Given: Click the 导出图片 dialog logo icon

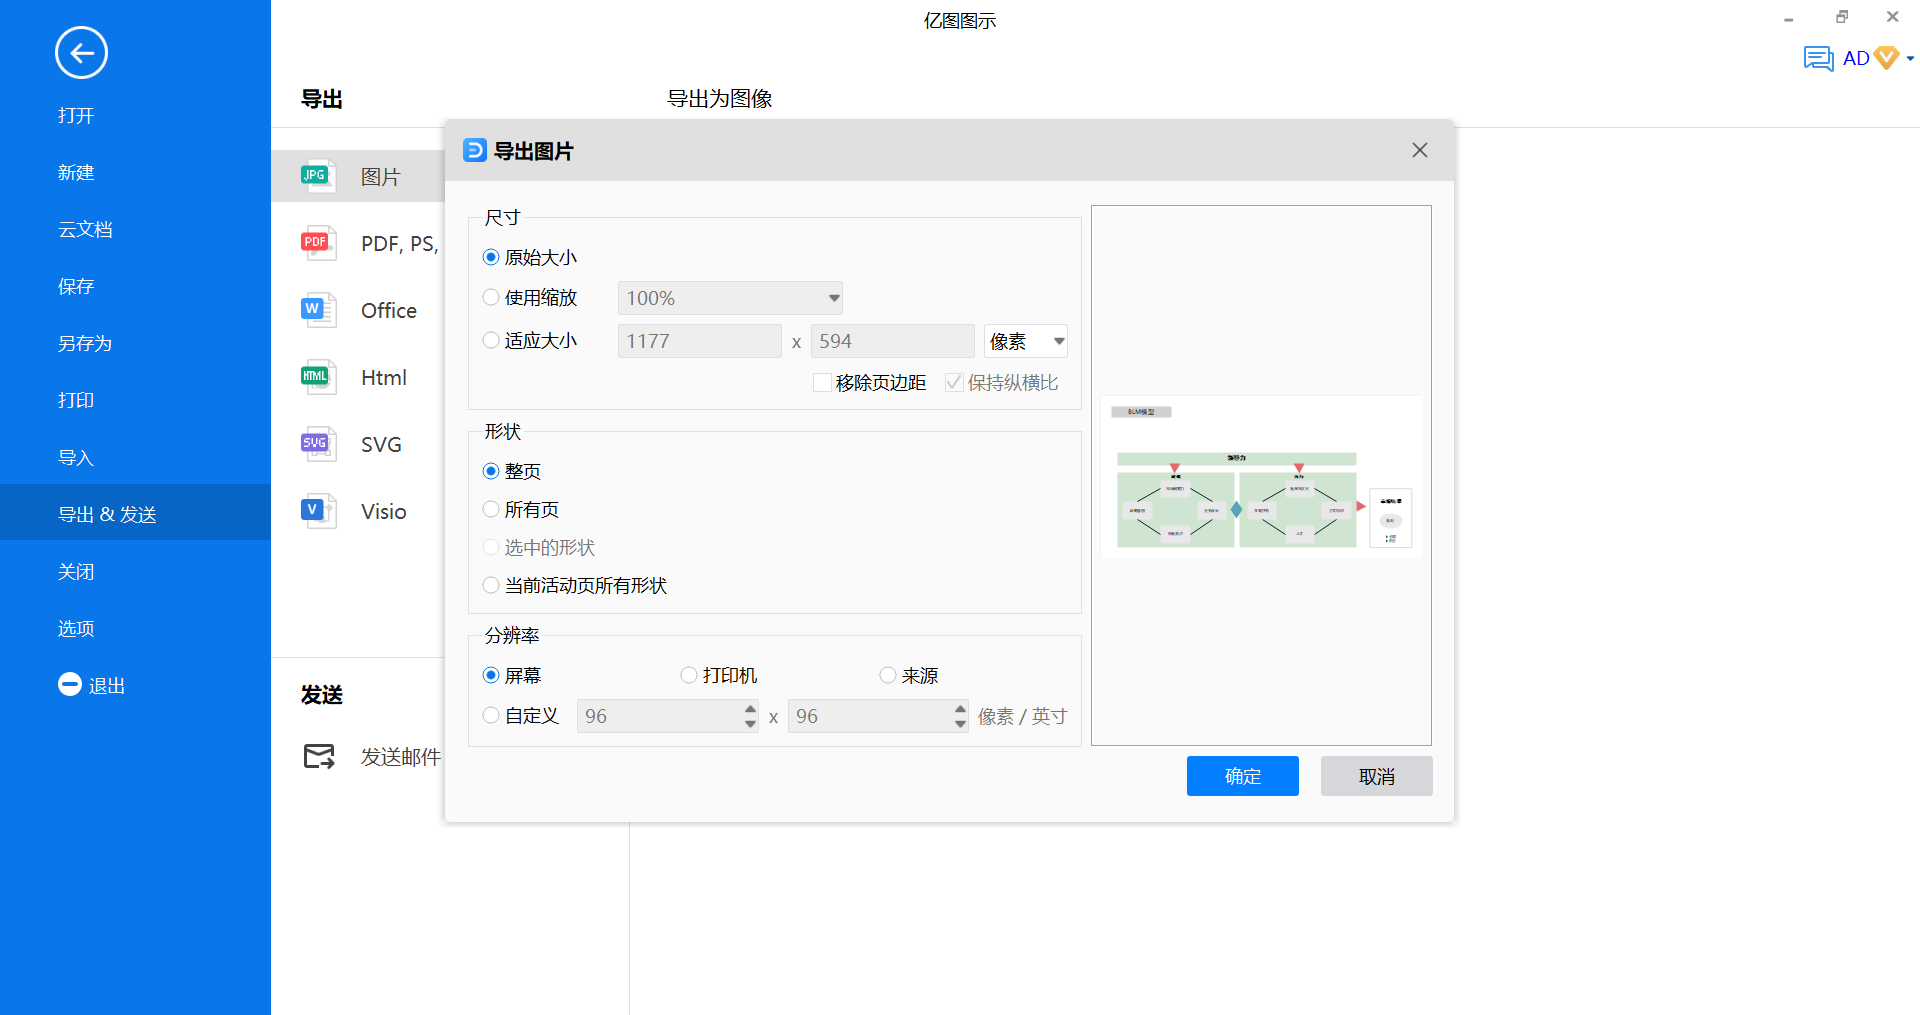Looking at the screenshot, I should [475, 150].
